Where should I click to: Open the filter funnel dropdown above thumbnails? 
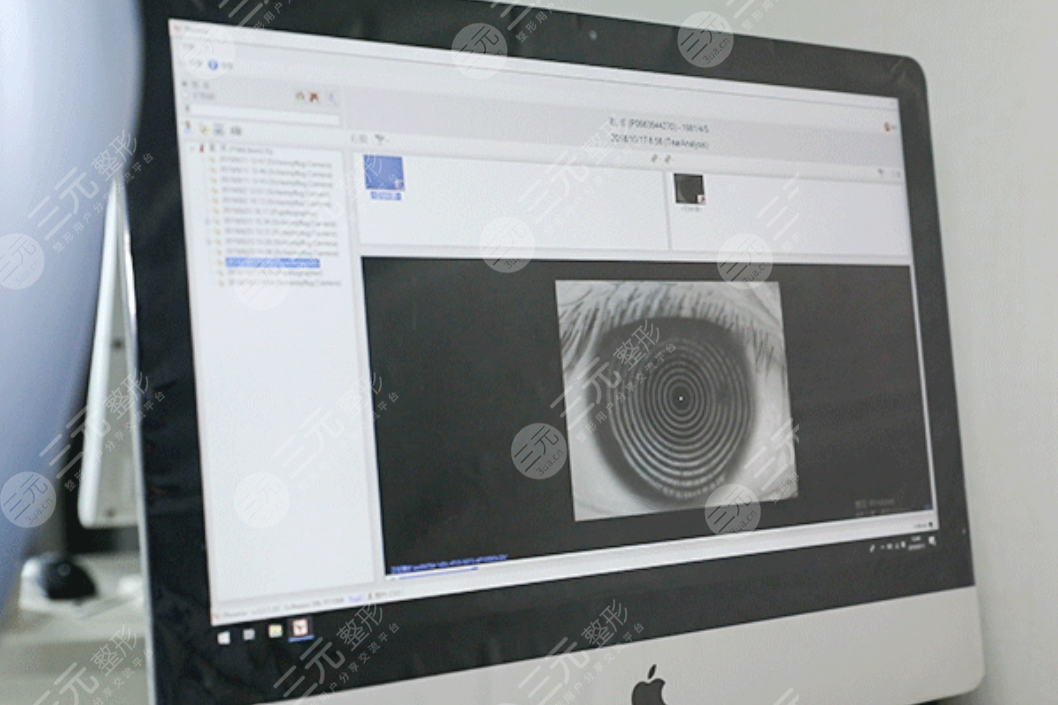tap(381, 140)
